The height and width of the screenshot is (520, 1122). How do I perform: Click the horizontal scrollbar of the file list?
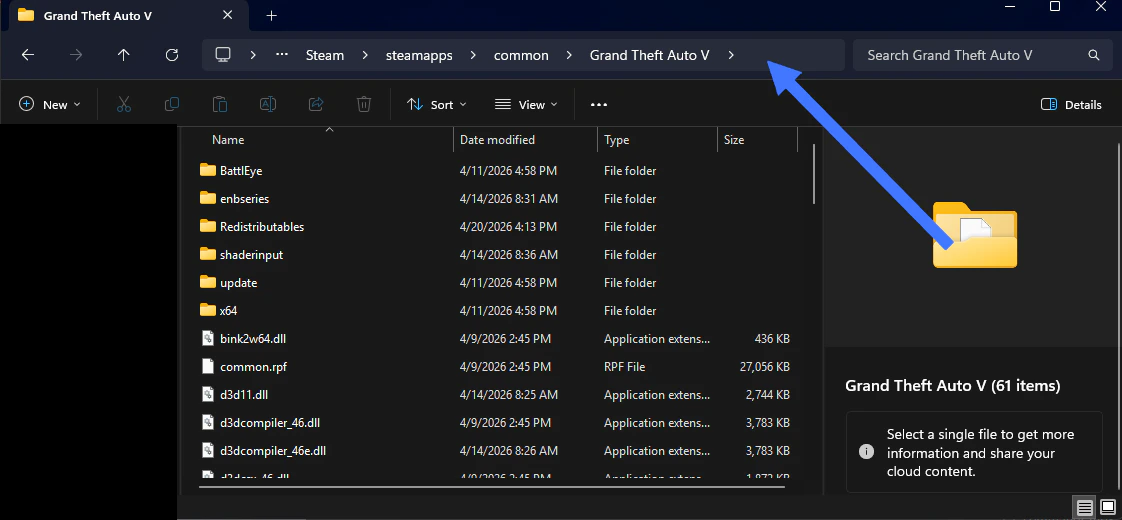[492, 487]
